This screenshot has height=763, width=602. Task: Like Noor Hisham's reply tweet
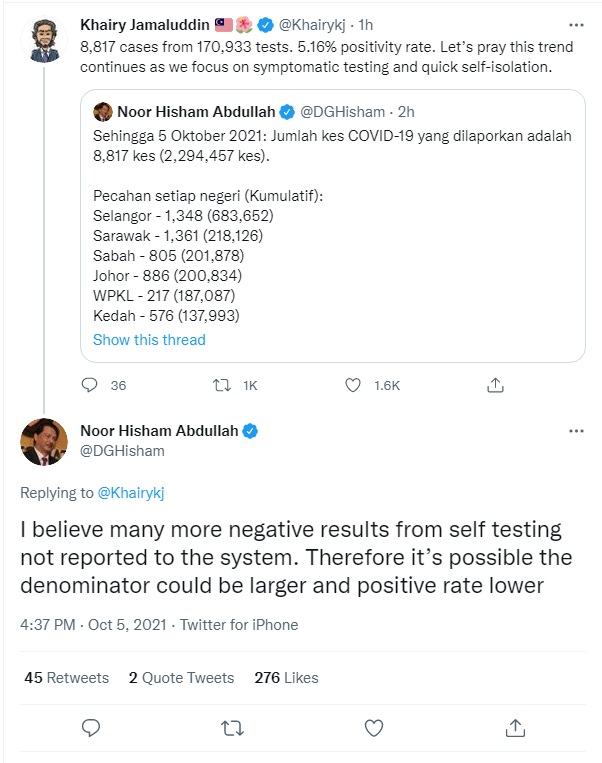click(372, 727)
